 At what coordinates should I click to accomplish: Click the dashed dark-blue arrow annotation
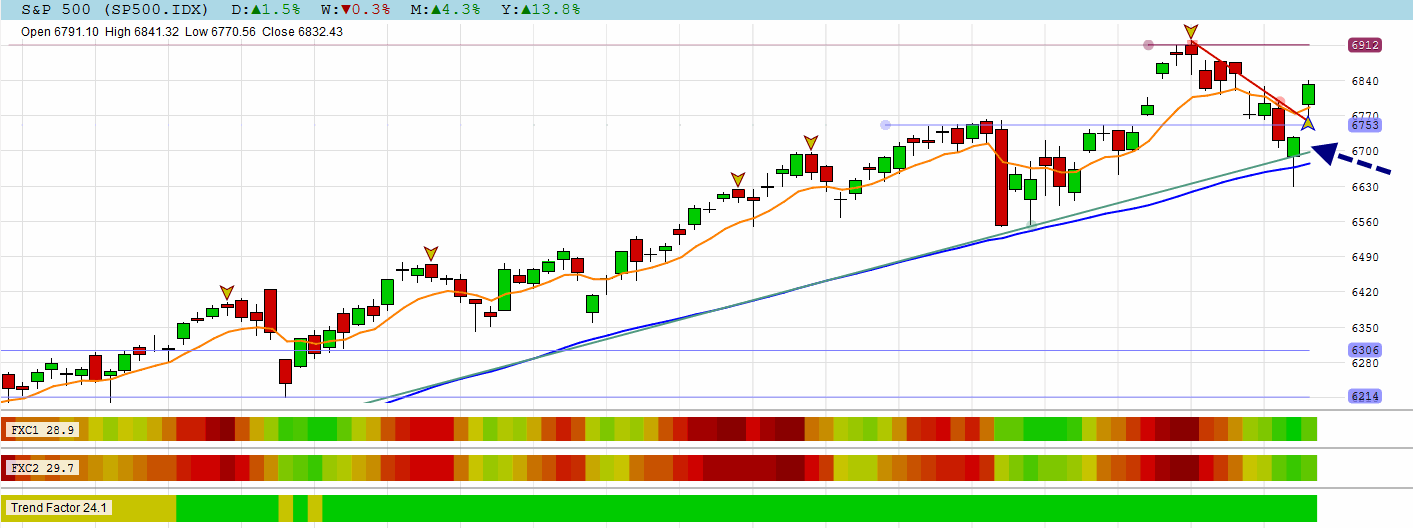coord(1350,160)
